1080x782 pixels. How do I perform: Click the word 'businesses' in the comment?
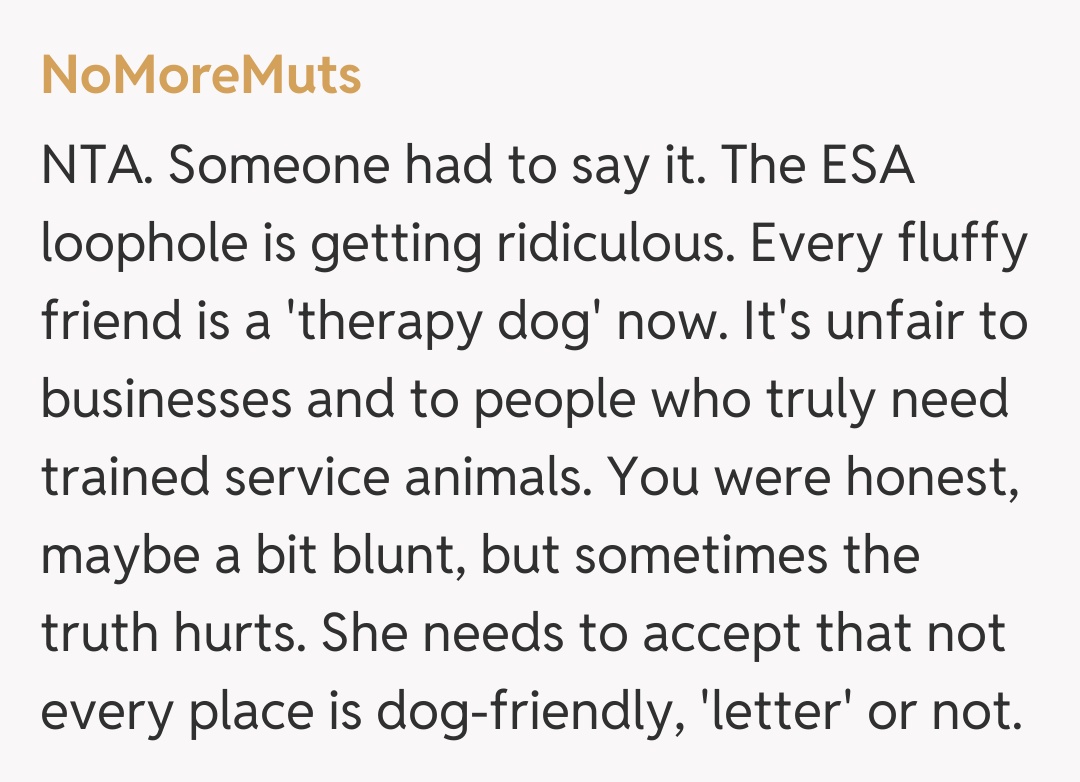[166, 400]
